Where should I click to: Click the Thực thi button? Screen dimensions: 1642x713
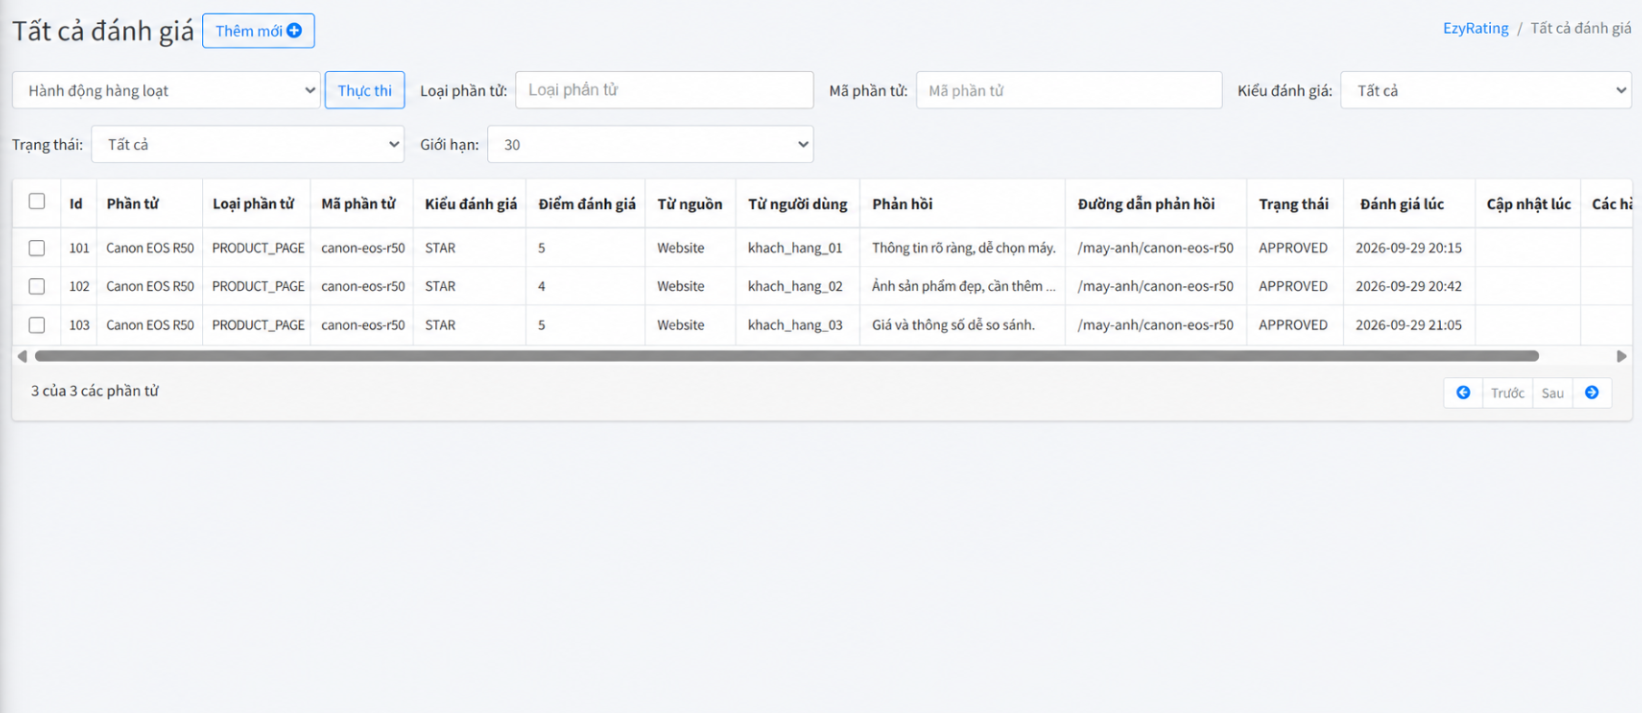point(365,90)
